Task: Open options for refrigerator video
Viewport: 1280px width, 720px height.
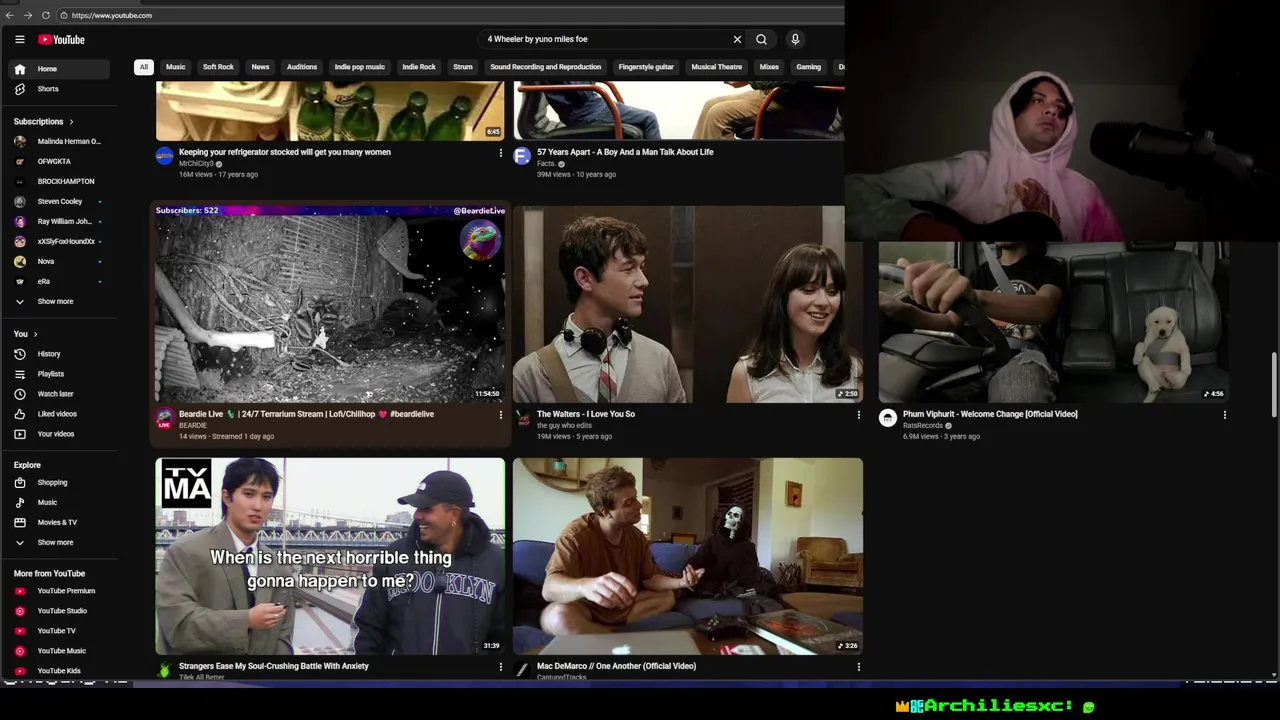Action: click(501, 153)
